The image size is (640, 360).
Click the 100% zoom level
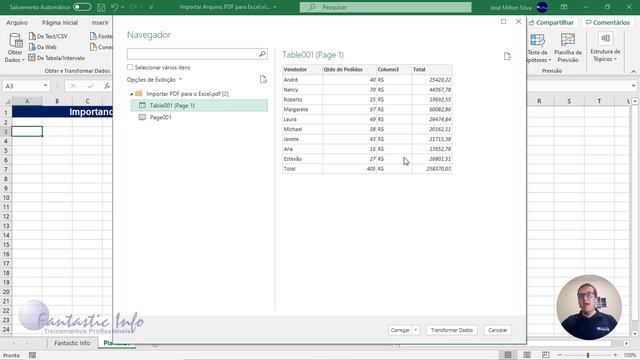[x=630, y=356]
